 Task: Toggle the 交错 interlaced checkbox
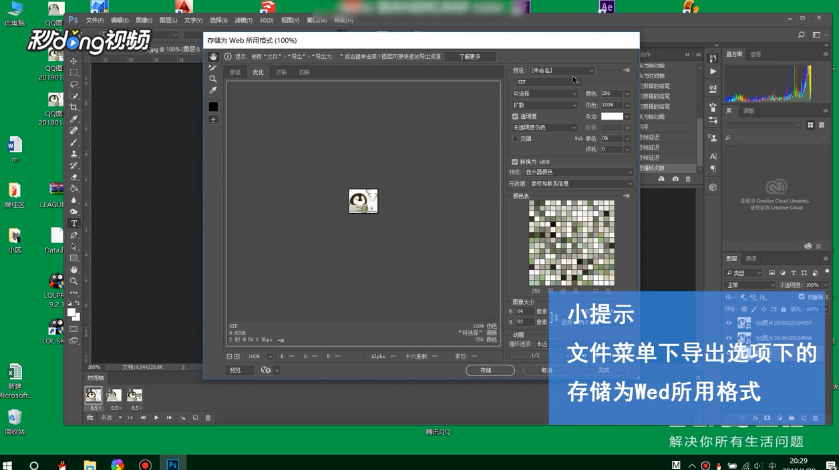515,139
